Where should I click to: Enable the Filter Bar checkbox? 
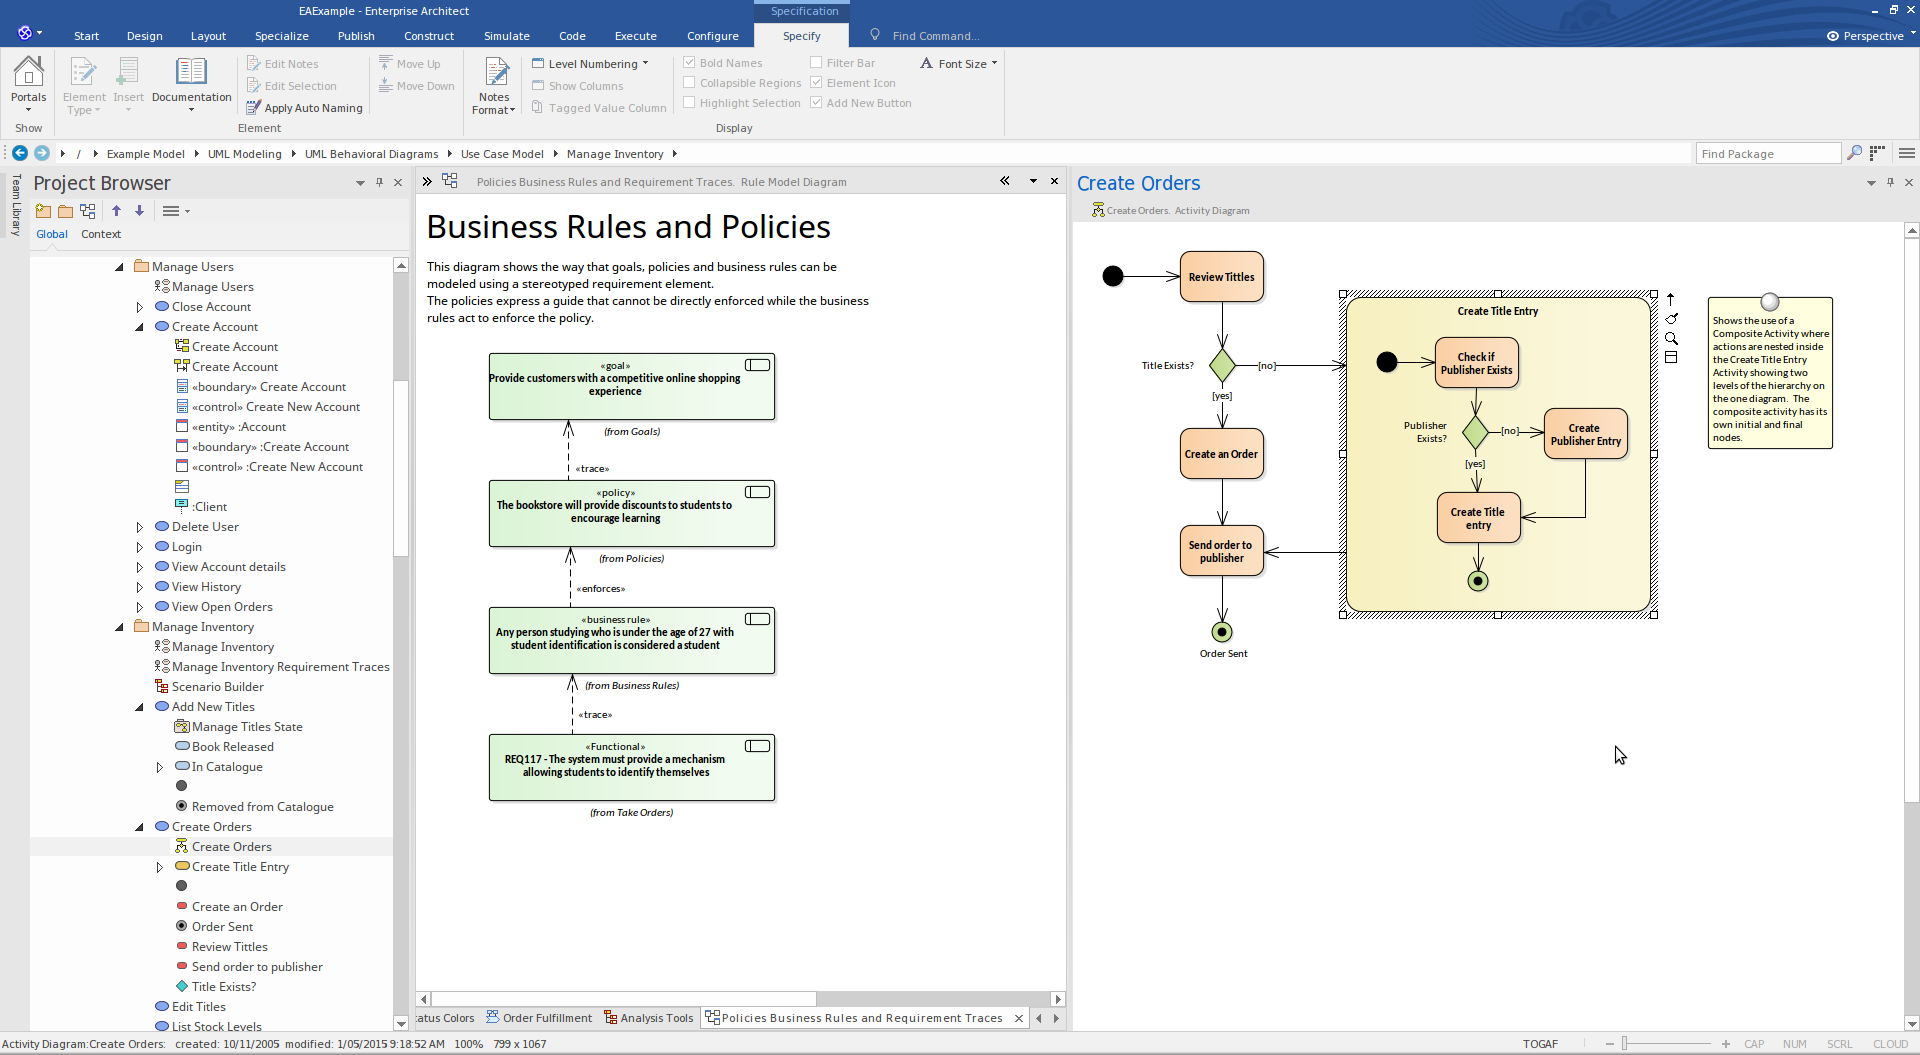click(816, 62)
